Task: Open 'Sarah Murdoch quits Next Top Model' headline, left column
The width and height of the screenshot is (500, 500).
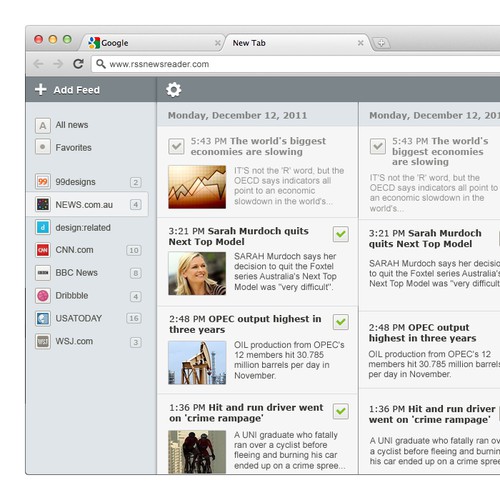Action: (x=238, y=236)
